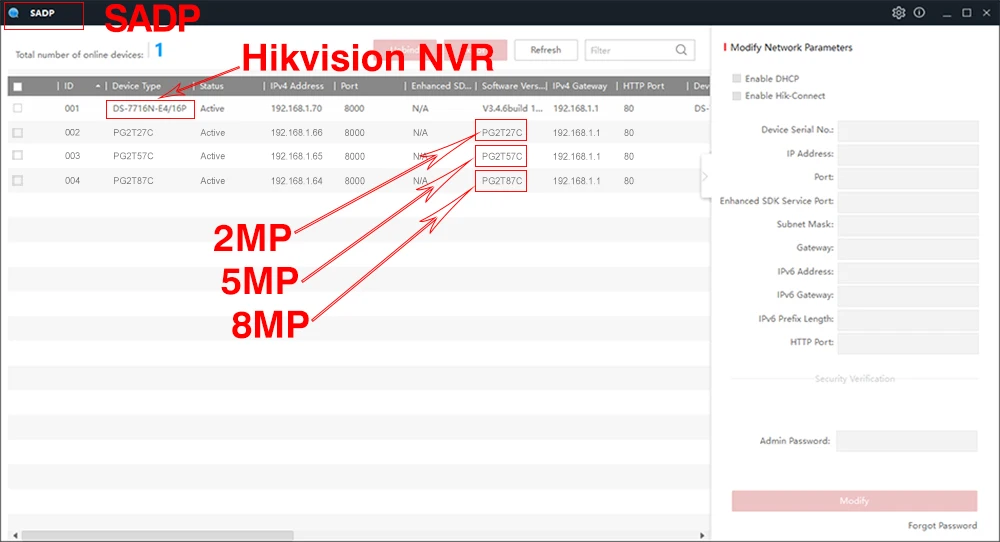Screen dimensions: 1000x542
Task: Focus the IPv6 Address field
Action: (908, 272)
